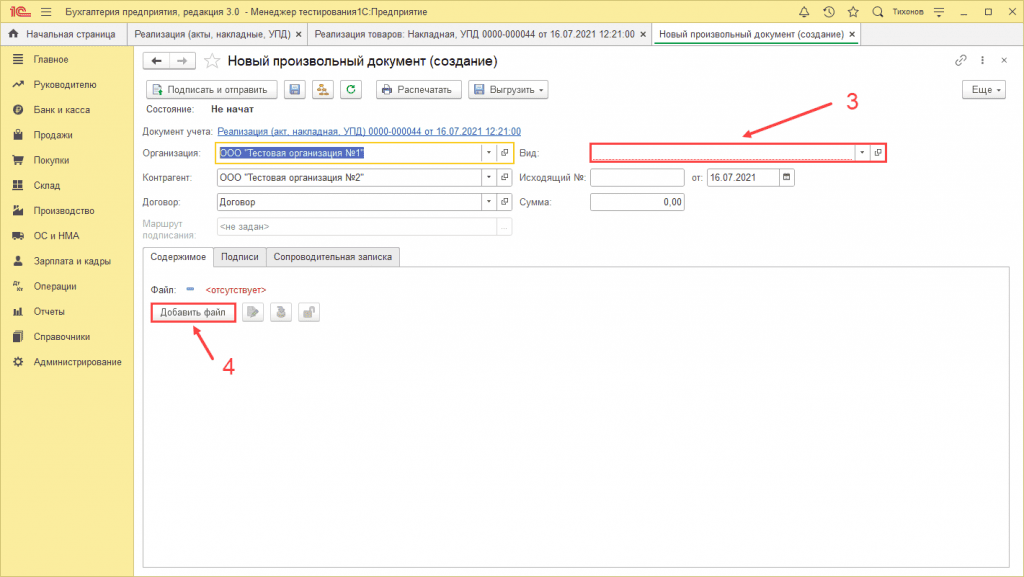Viewport: 1024px width, 577px height.
Task: Open Продажи section in sidebar
Action: pos(53,135)
